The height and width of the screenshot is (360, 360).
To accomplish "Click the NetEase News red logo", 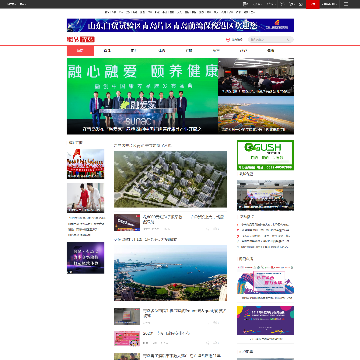I will point(81,39).
